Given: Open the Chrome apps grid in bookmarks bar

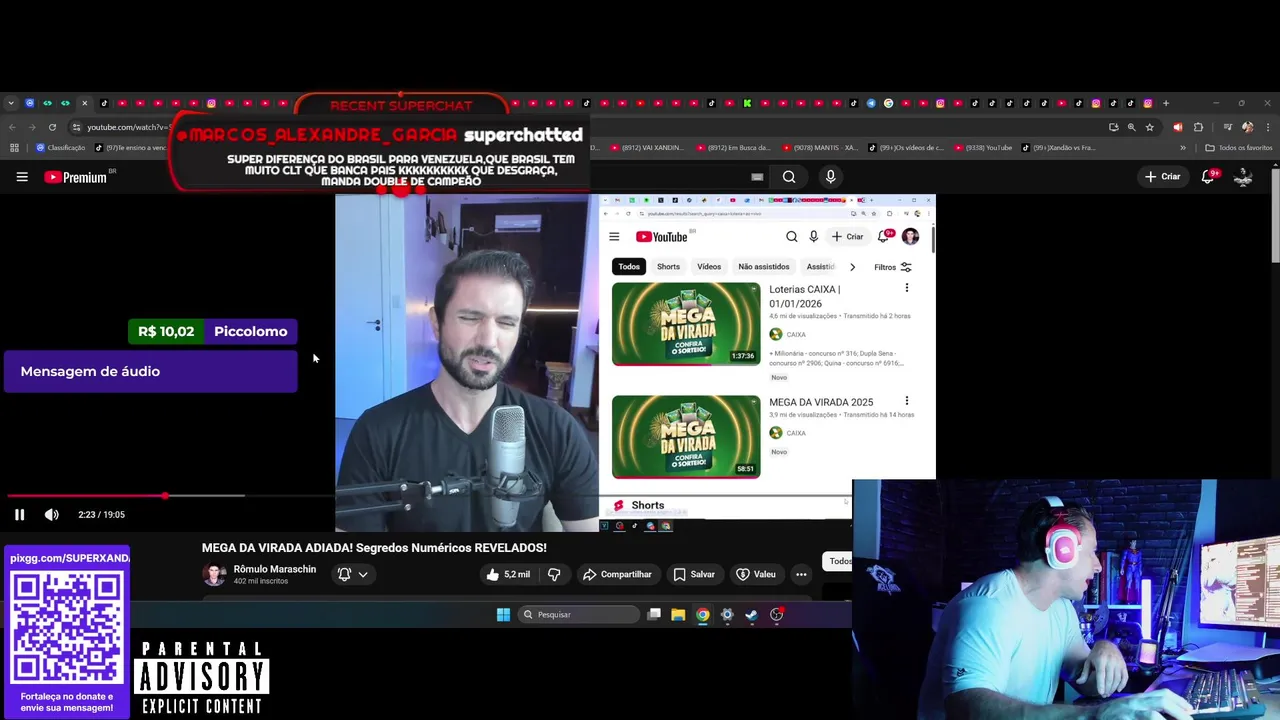Looking at the screenshot, I should click(x=14, y=148).
